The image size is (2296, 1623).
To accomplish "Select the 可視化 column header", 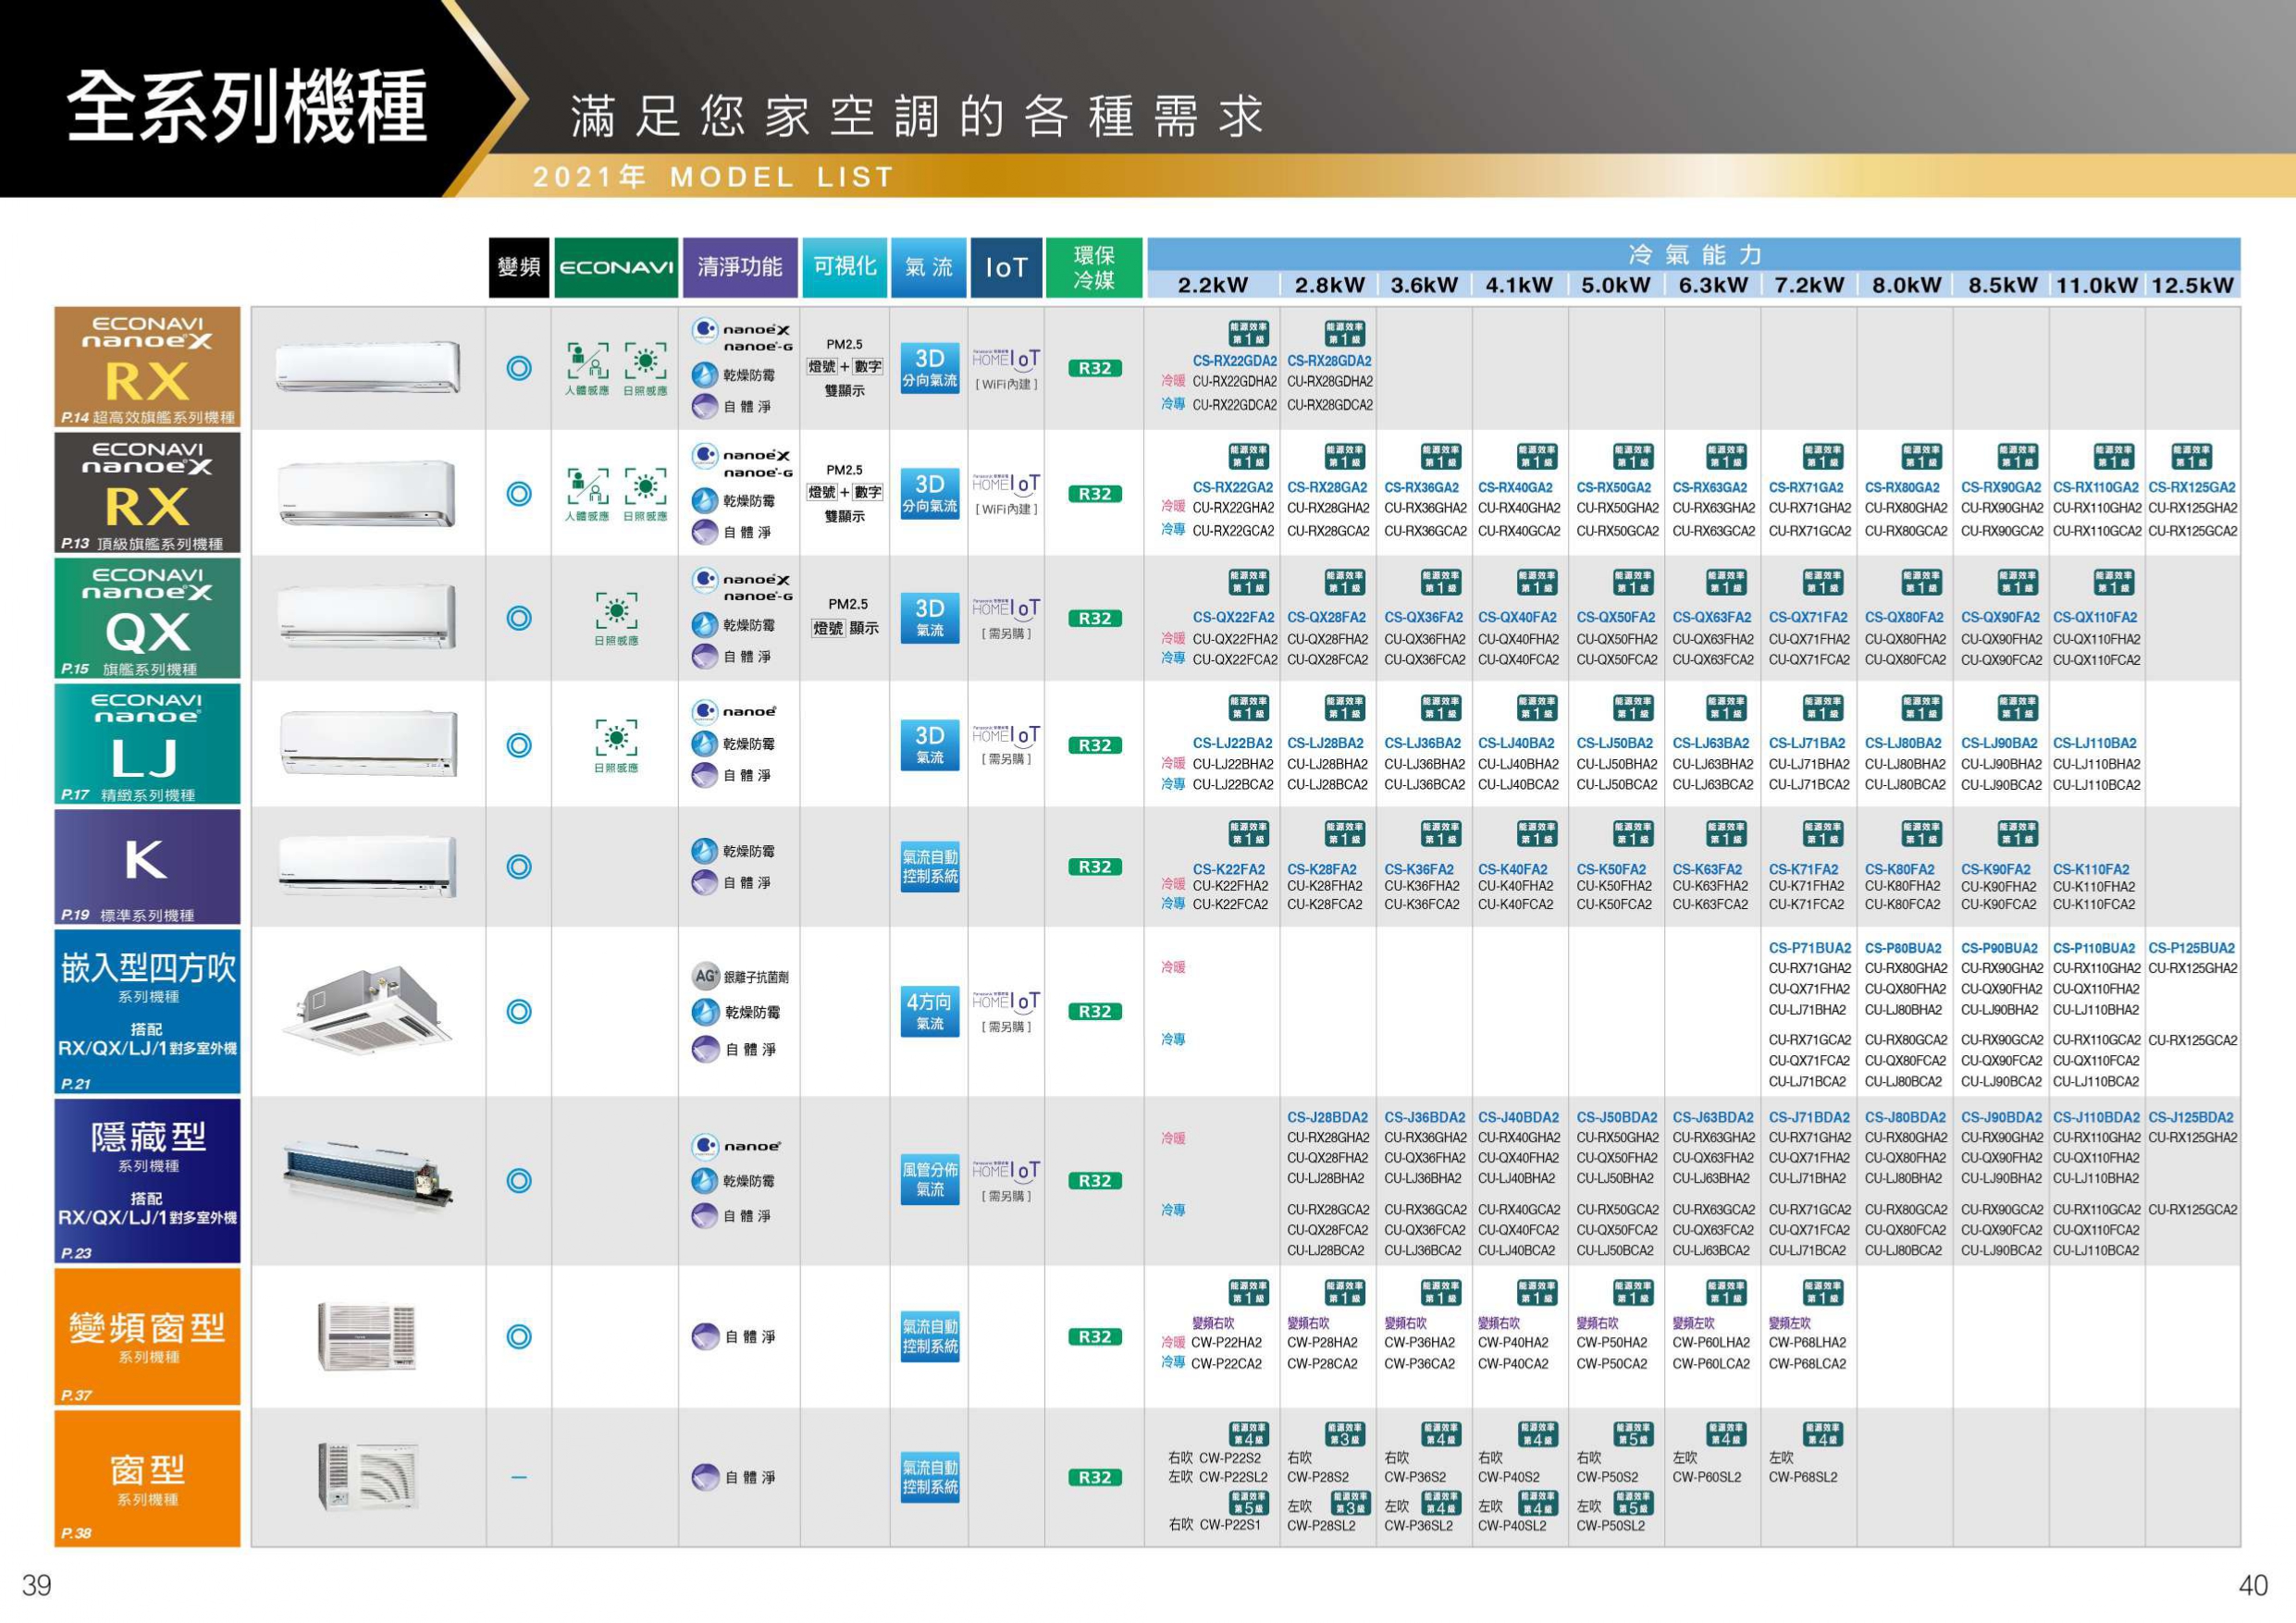I will [x=845, y=267].
